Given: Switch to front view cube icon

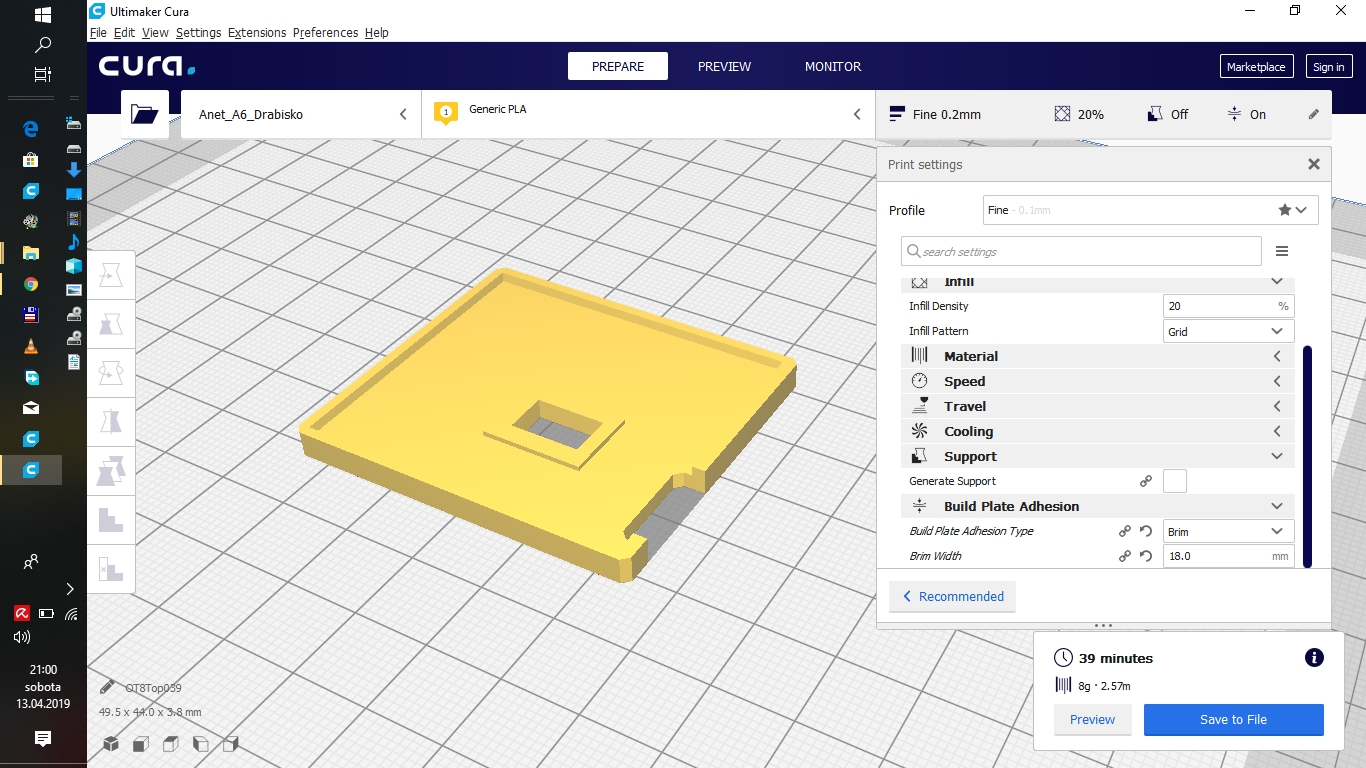Looking at the screenshot, I should pos(141,744).
